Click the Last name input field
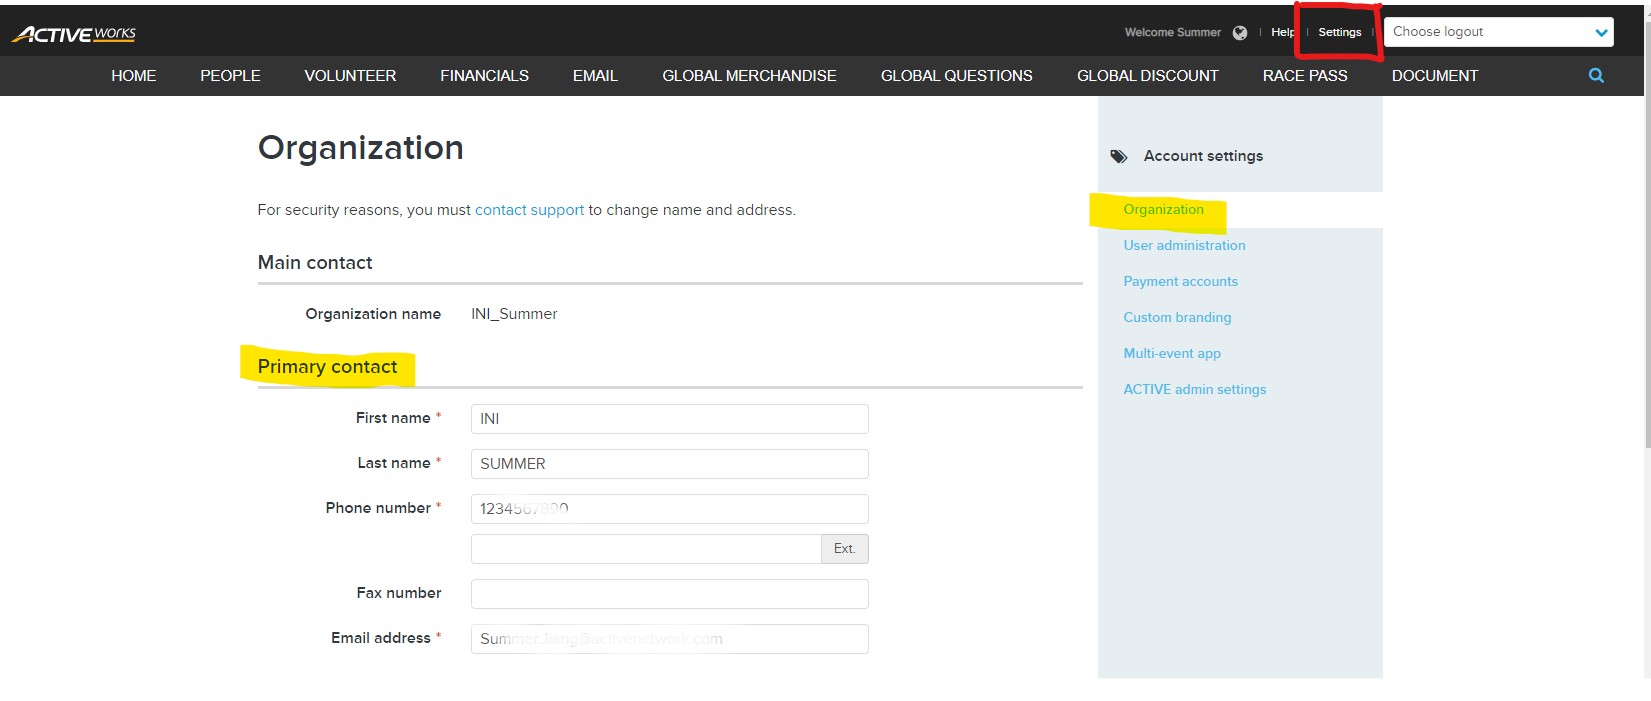Viewport: 1651px width, 701px height. [669, 464]
